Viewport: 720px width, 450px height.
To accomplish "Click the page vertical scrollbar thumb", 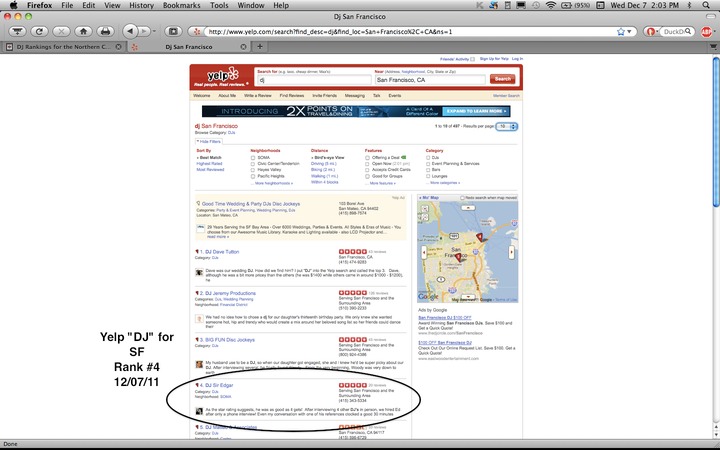I will pos(716,132).
